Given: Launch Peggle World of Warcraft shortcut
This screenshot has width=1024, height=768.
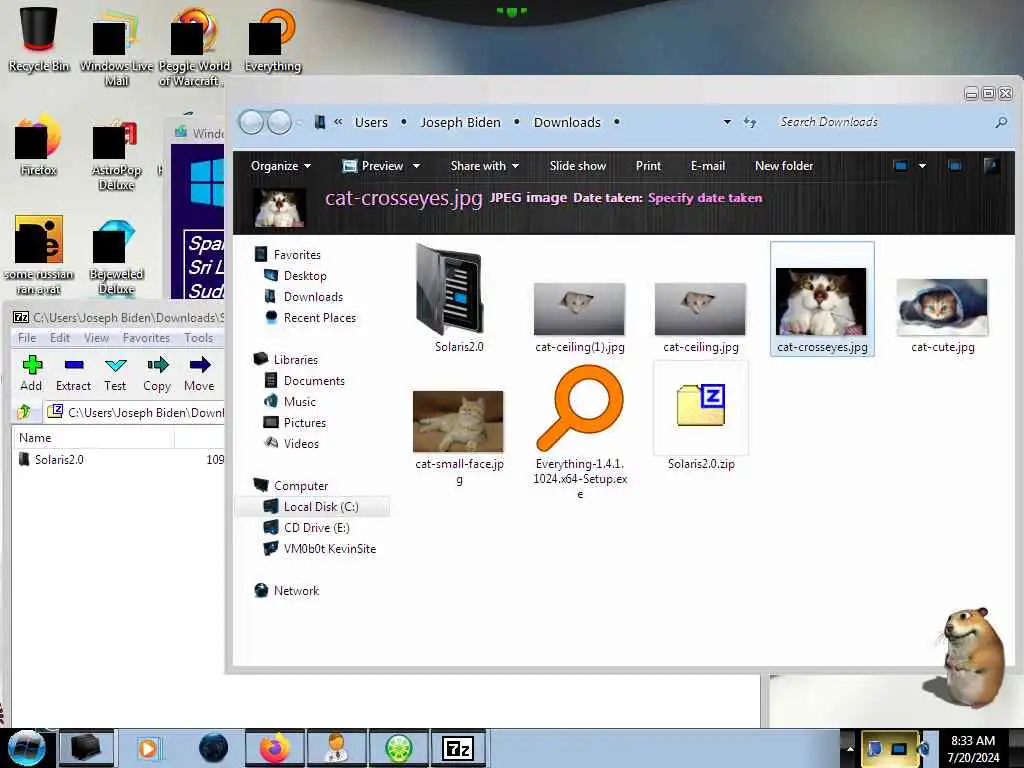Looking at the screenshot, I should [x=194, y=46].
